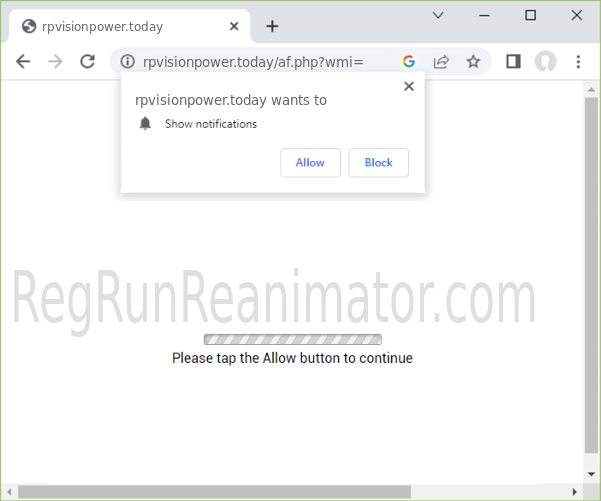Toggle the browser side panel

(513, 61)
